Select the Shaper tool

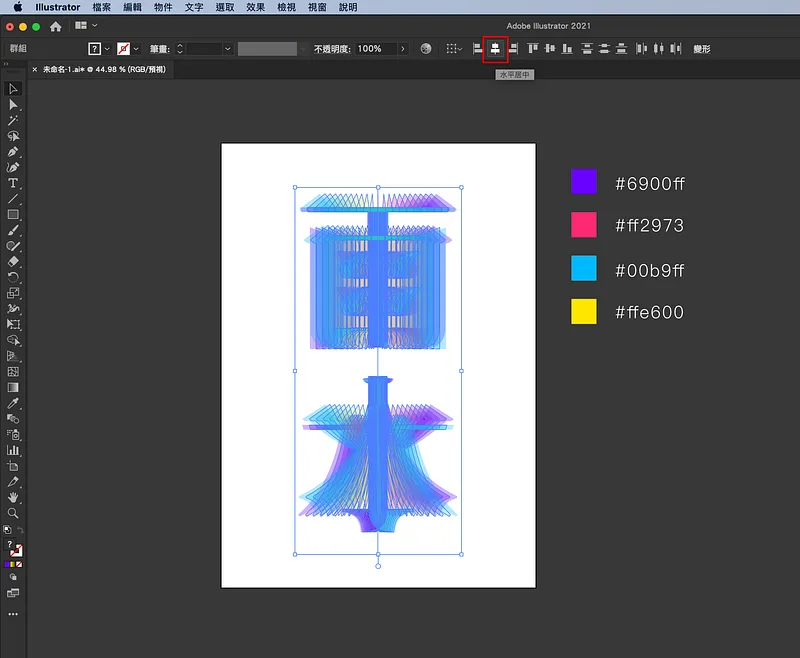click(x=13, y=246)
